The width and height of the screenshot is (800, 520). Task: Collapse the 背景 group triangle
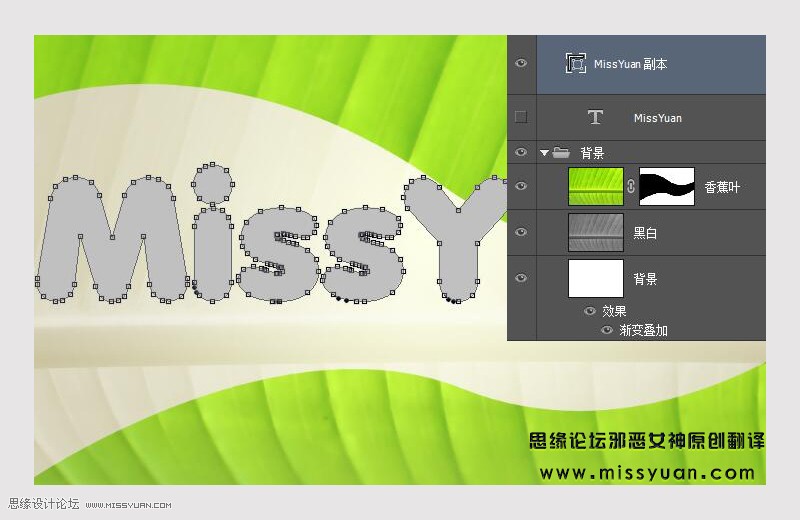coord(544,153)
